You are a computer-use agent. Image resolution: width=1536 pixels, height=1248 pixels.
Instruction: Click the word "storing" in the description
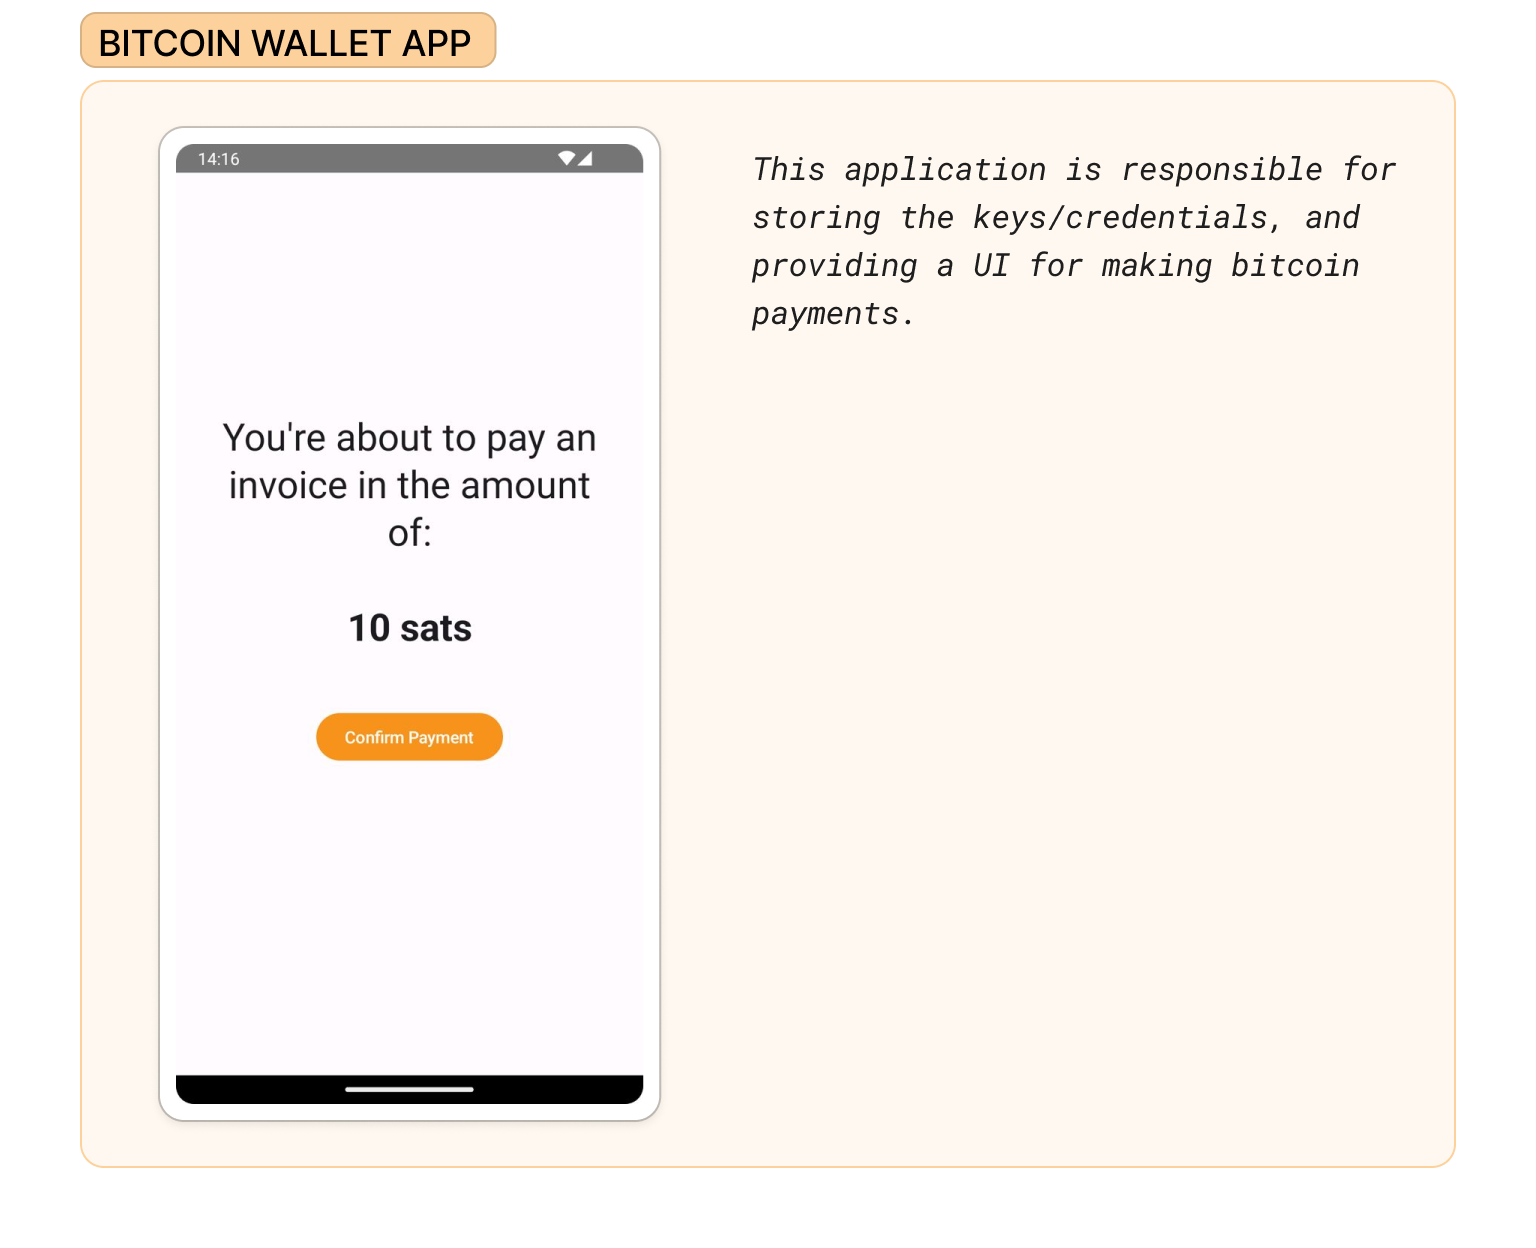tap(816, 217)
